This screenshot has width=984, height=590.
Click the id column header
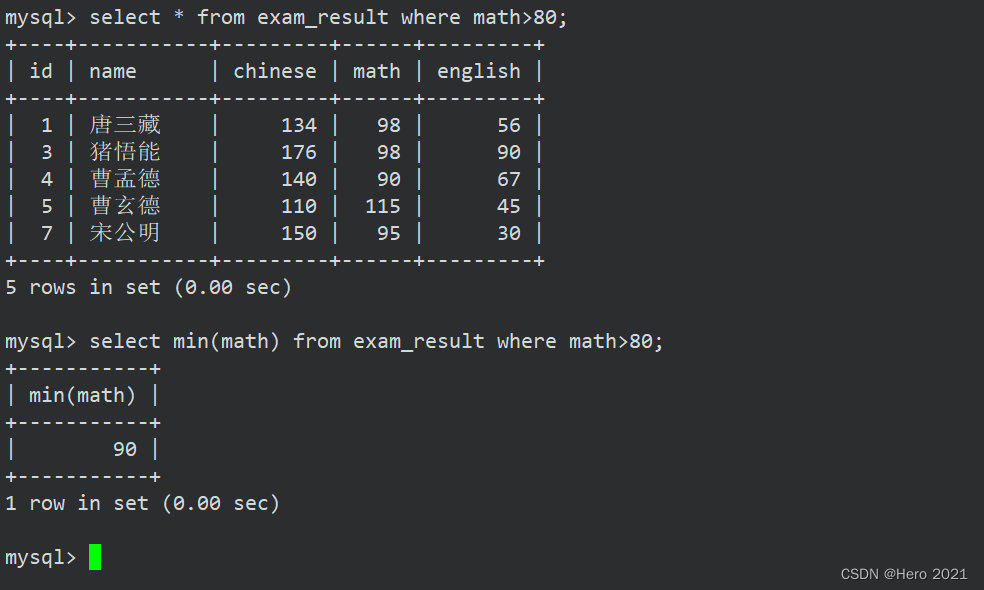tap(41, 71)
